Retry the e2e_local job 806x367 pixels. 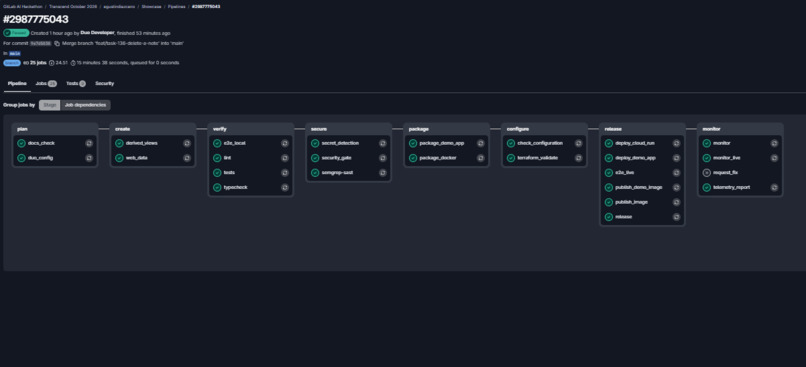click(285, 143)
